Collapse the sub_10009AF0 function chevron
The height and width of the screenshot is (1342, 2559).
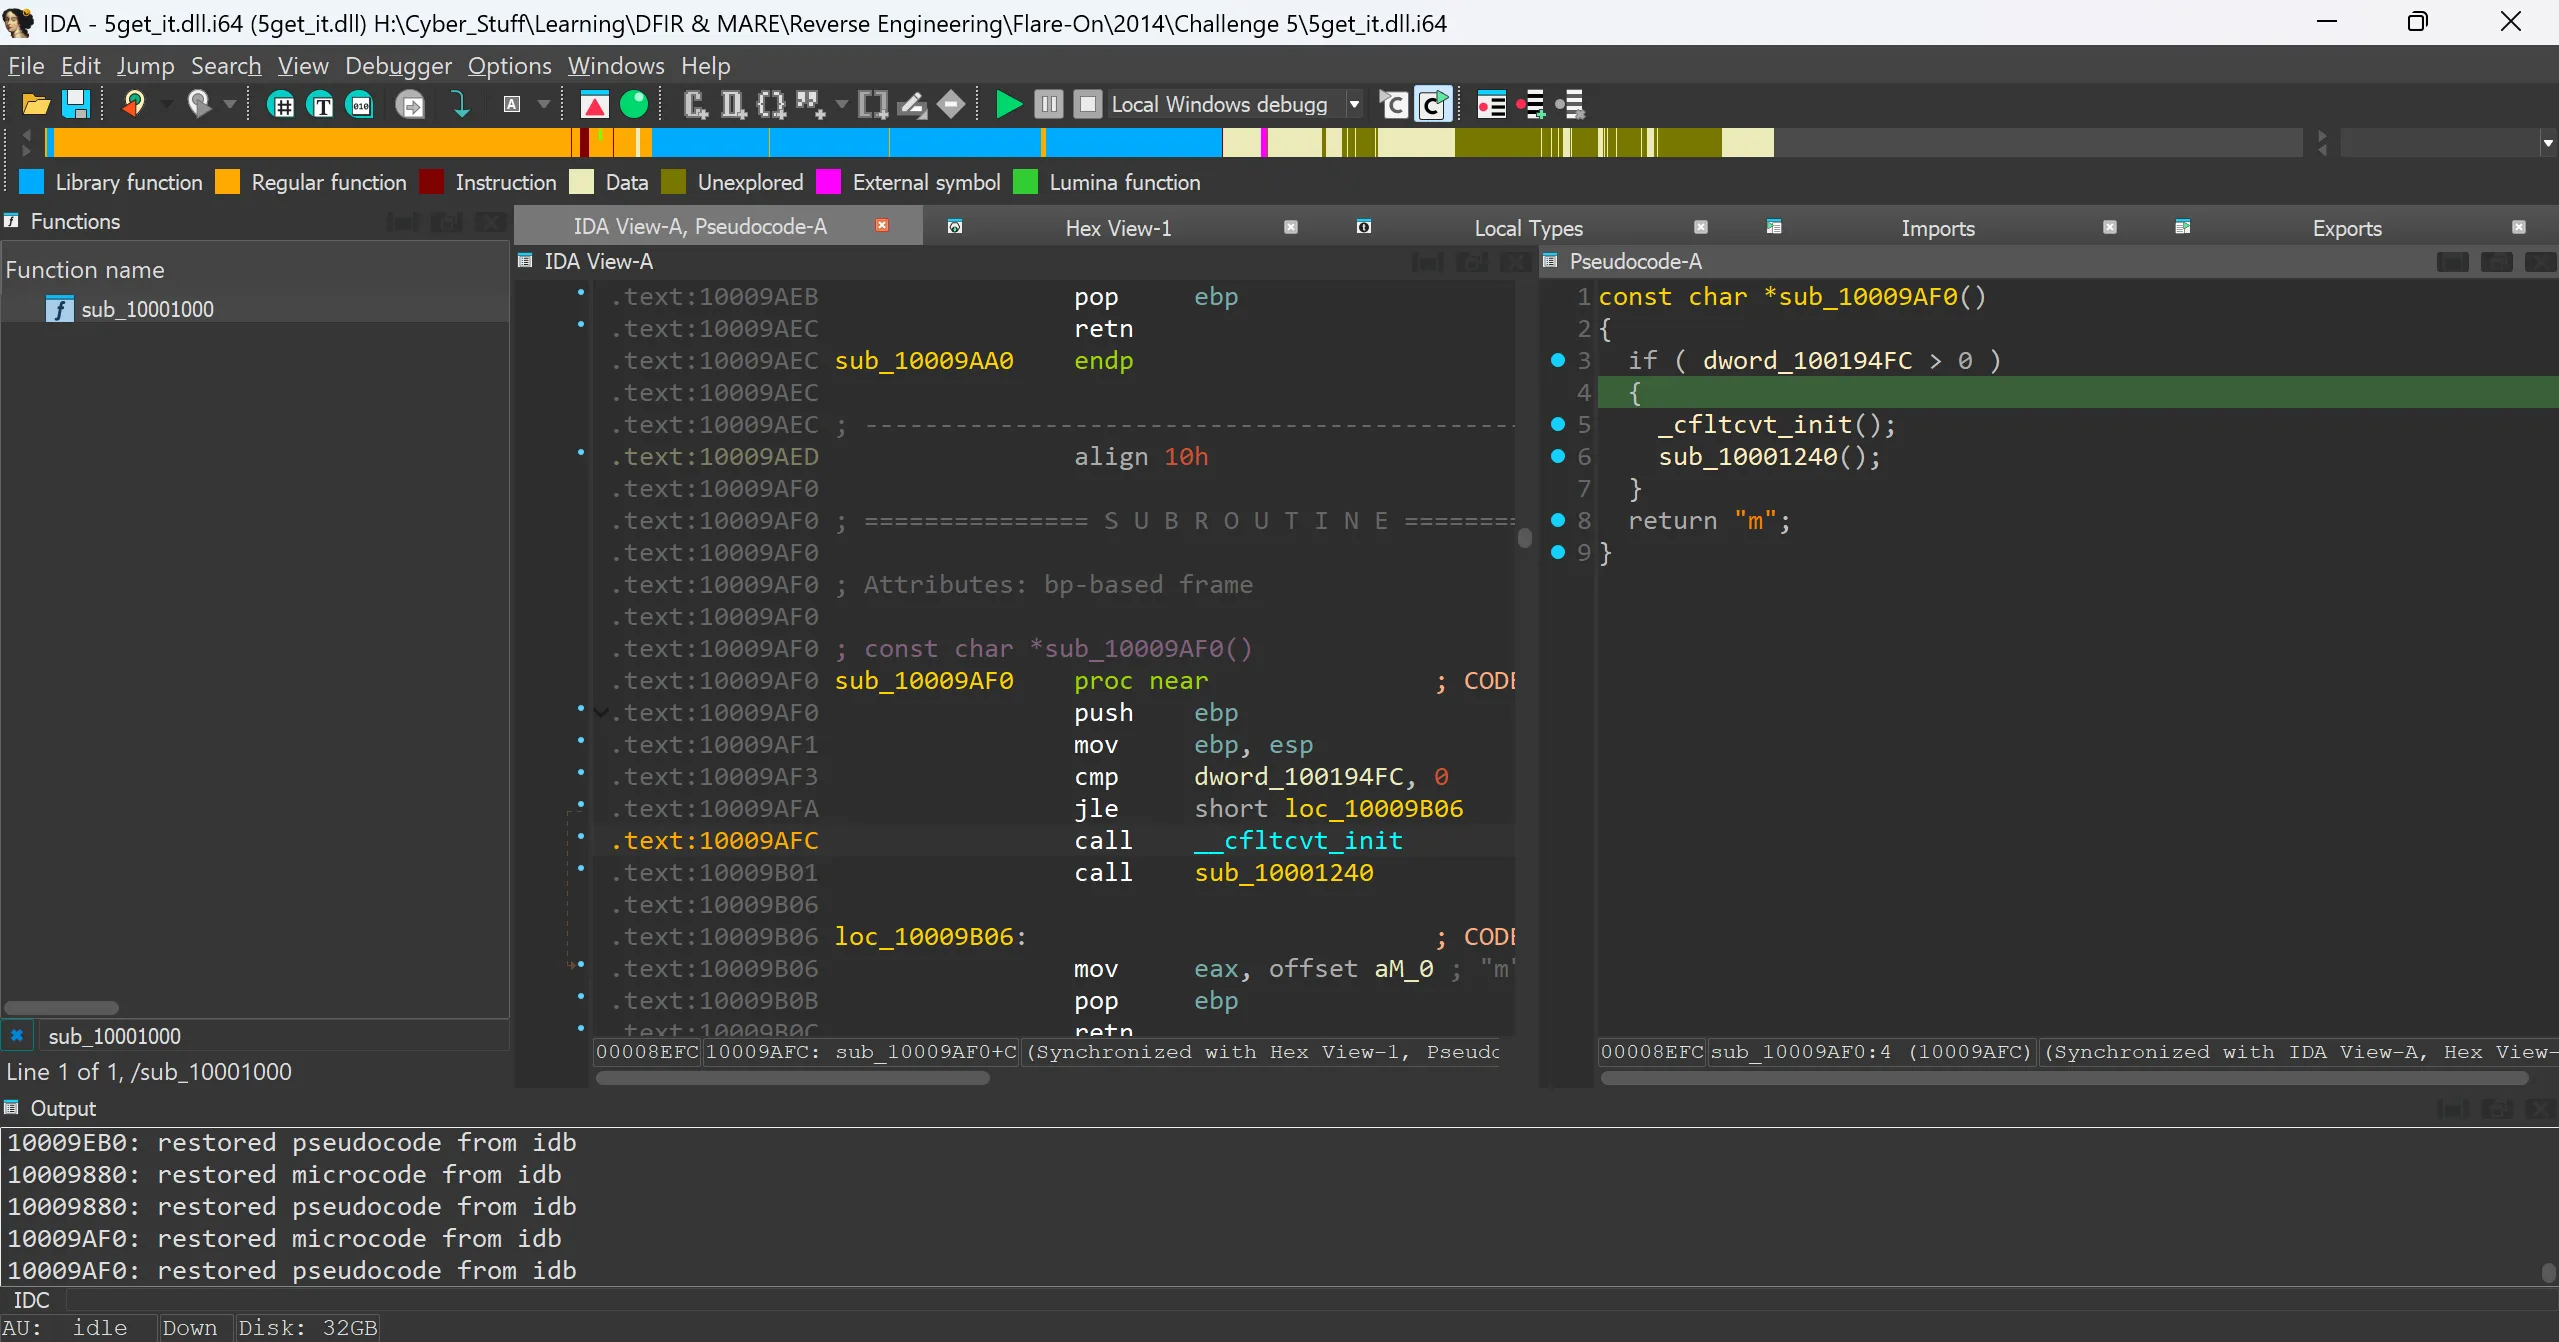[x=601, y=713]
